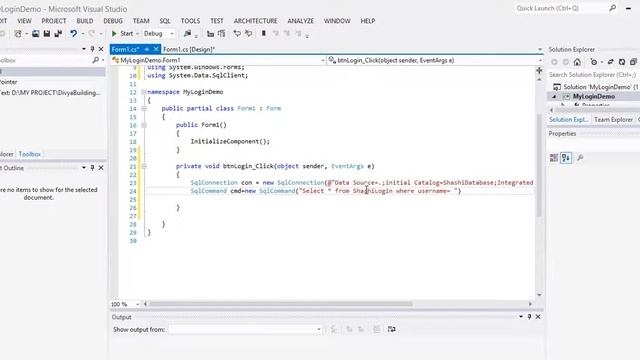Open the TEST menu

[x=217, y=21]
